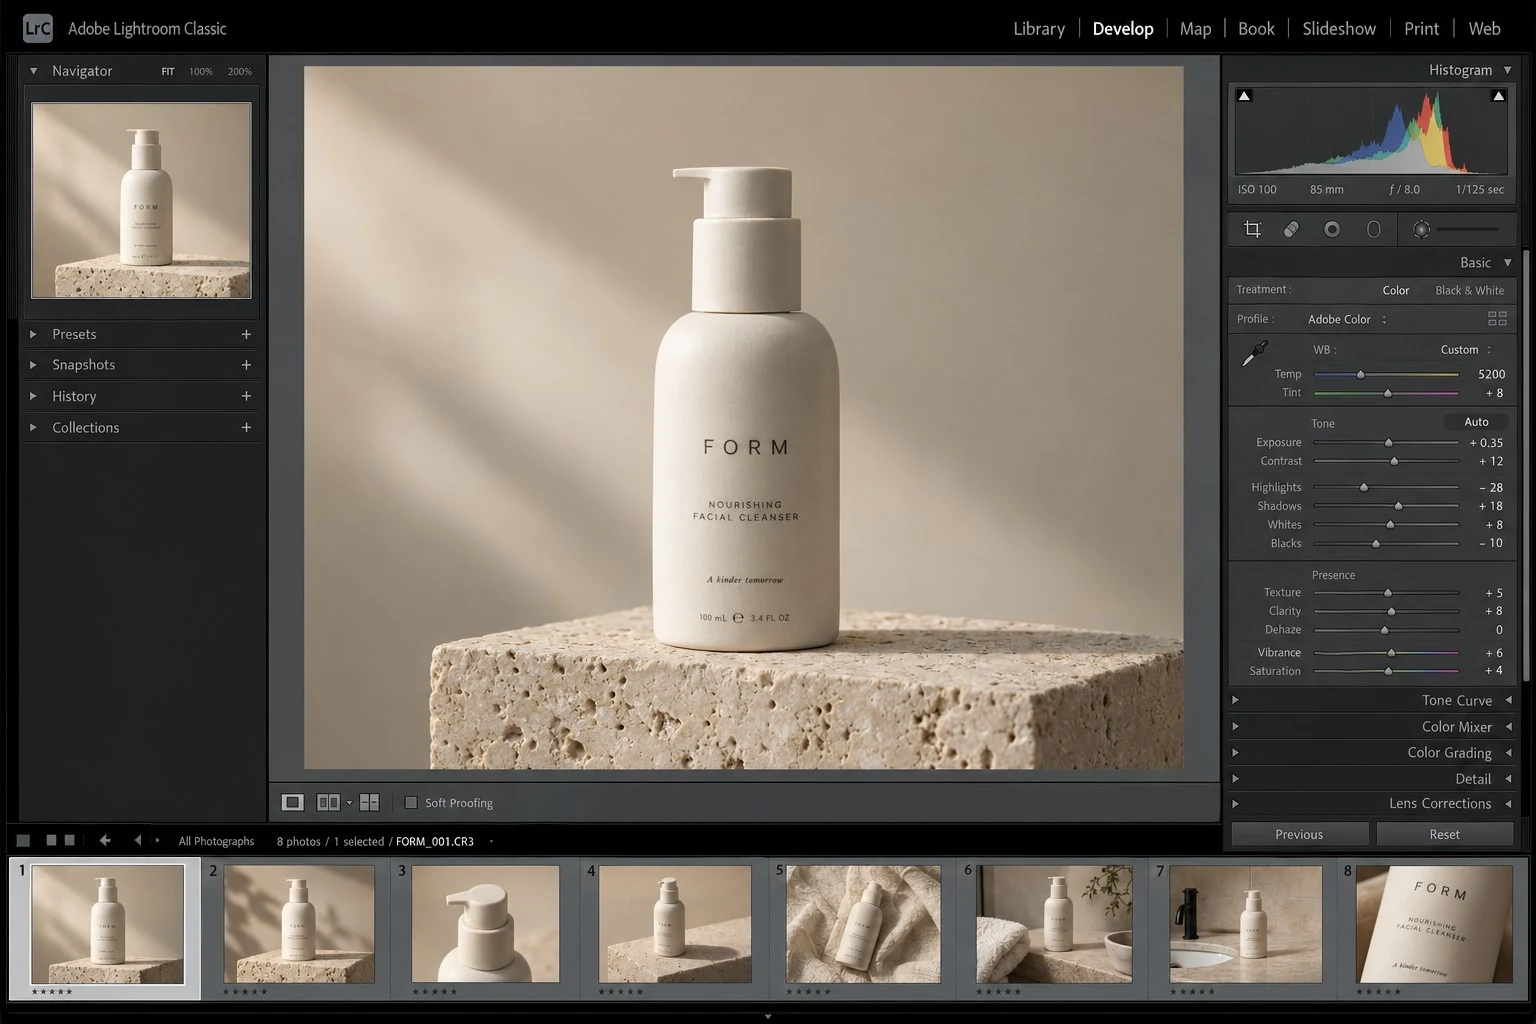Toggle shadow clipping indicator in histogram

tap(1244, 96)
